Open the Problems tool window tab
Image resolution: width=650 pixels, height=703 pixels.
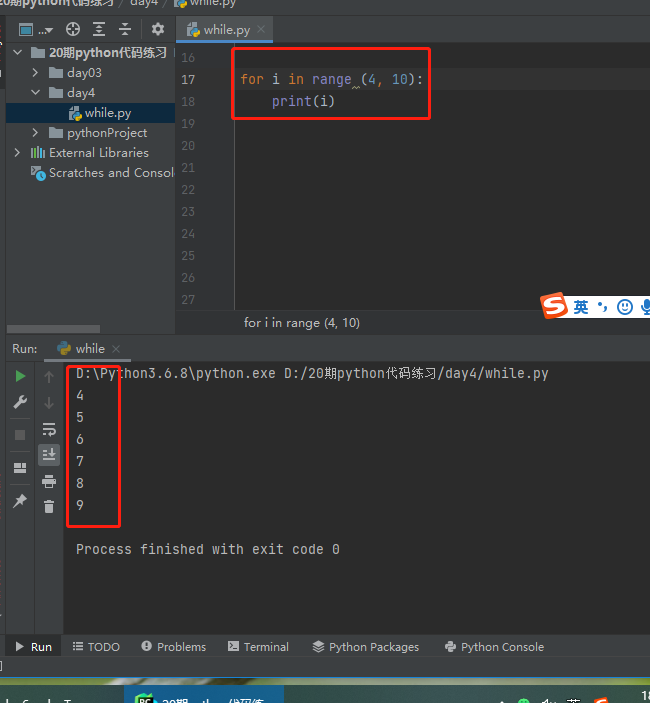pos(173,647)
